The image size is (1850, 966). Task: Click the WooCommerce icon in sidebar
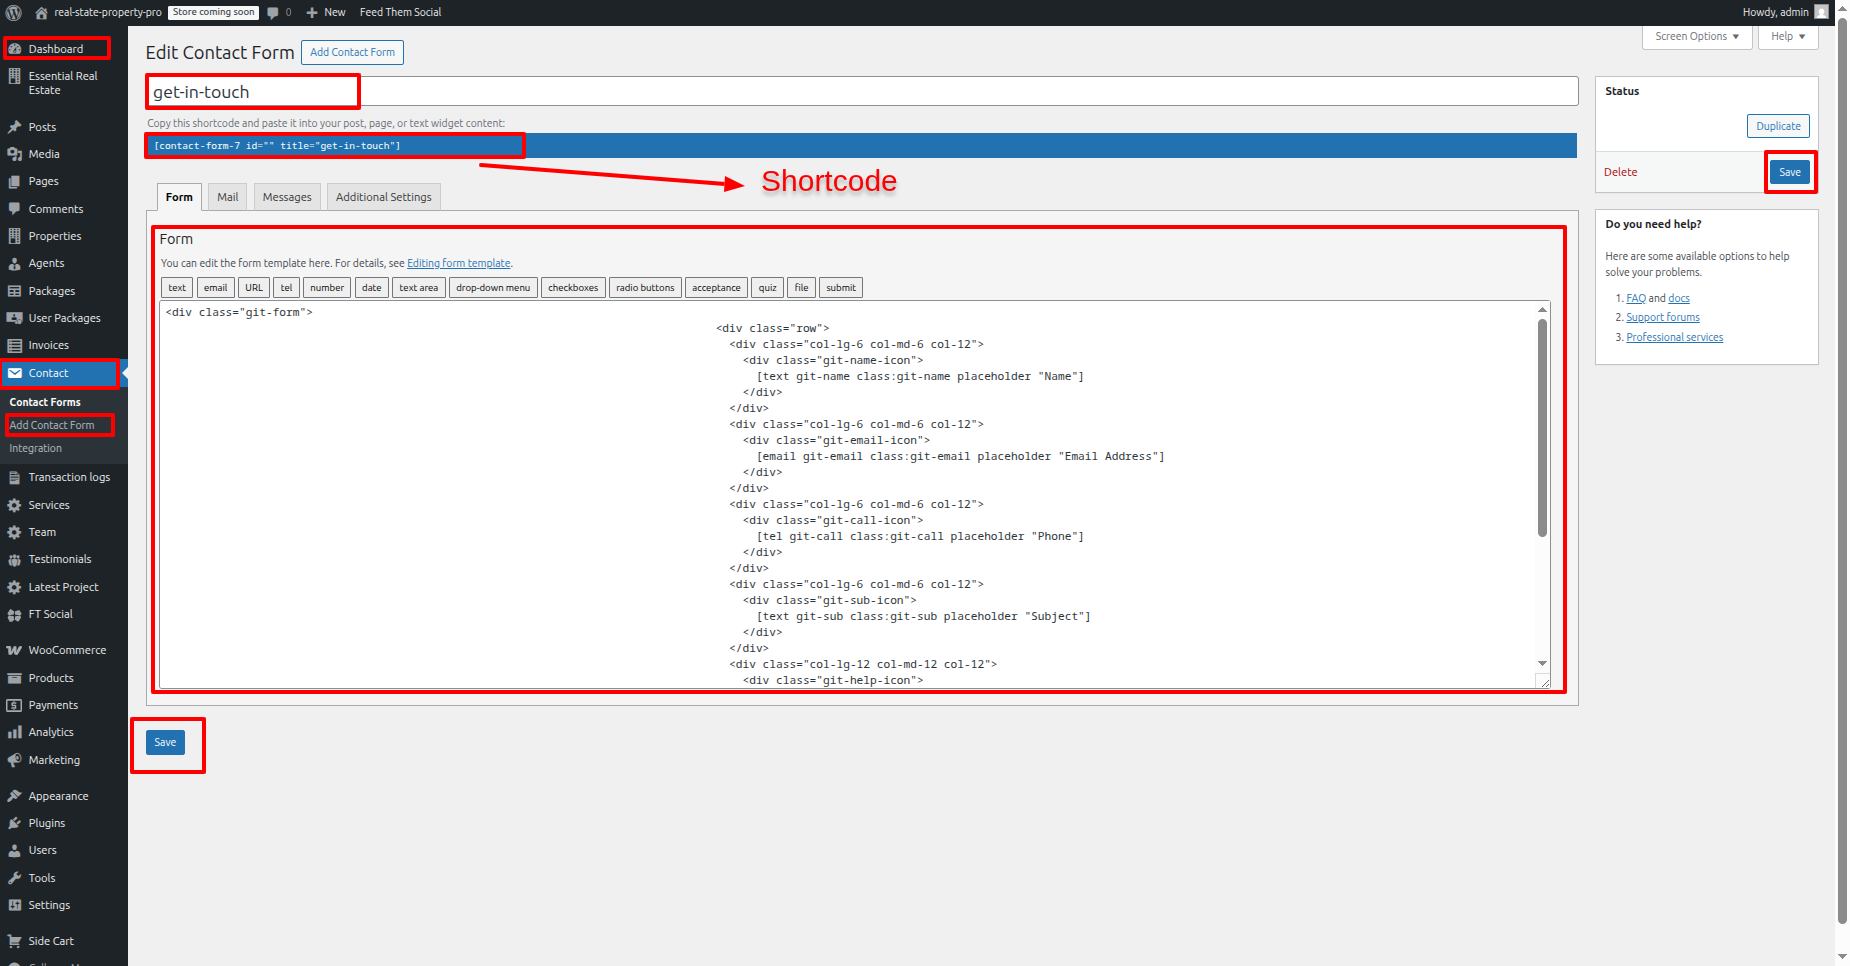(x=14, y=650)
